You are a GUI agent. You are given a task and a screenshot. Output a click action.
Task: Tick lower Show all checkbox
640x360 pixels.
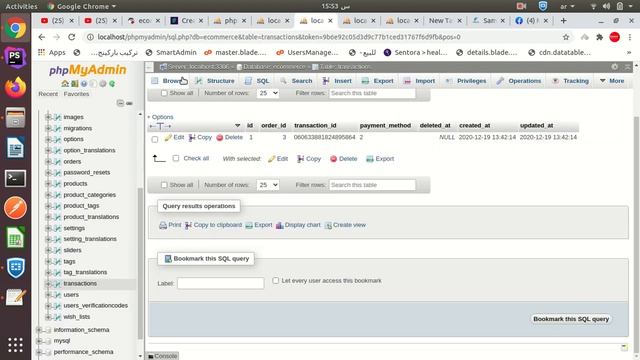click(164, 185)
